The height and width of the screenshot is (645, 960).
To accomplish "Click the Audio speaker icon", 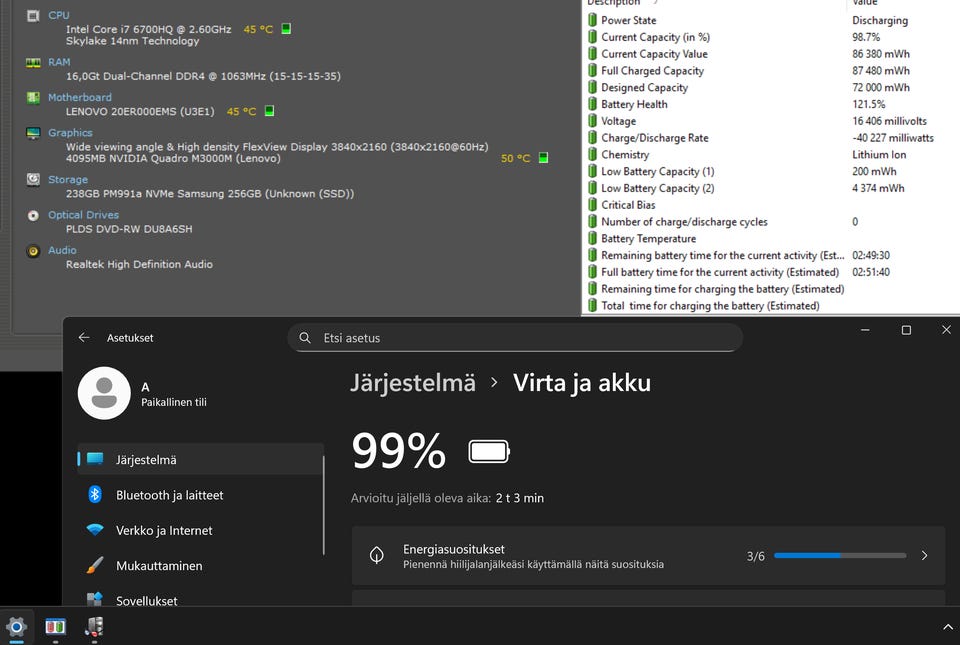I will tap(33, 251).
